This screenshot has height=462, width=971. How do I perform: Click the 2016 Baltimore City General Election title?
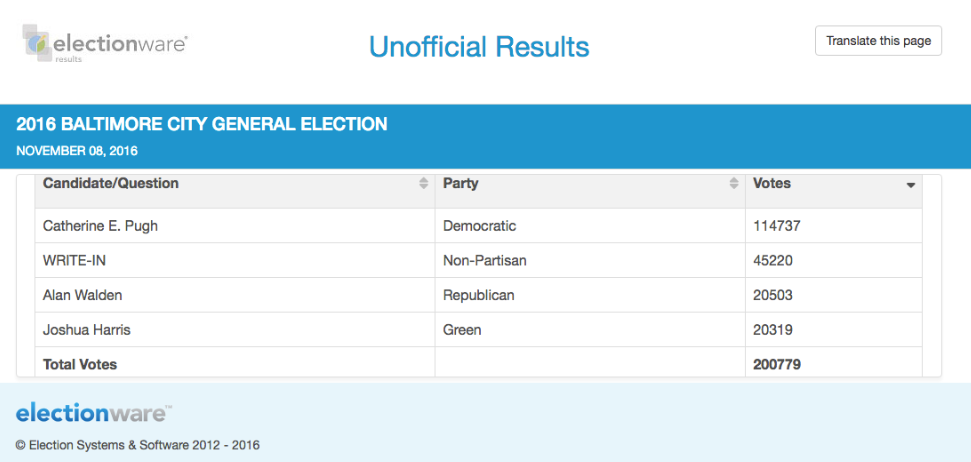click(201, 125)
